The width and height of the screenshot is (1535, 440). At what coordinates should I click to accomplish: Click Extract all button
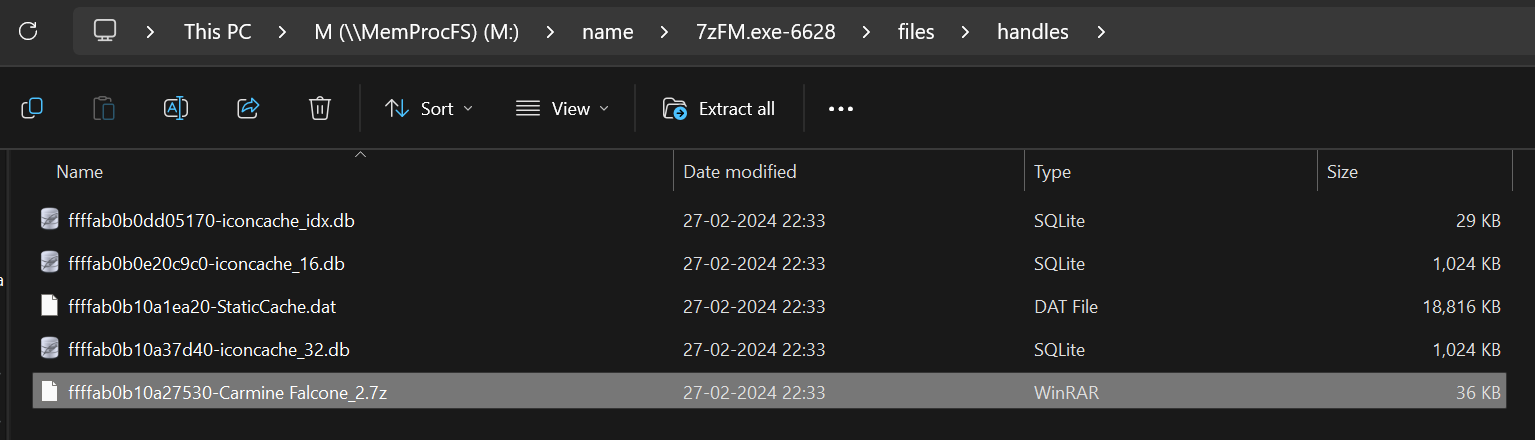pos(719,108)
